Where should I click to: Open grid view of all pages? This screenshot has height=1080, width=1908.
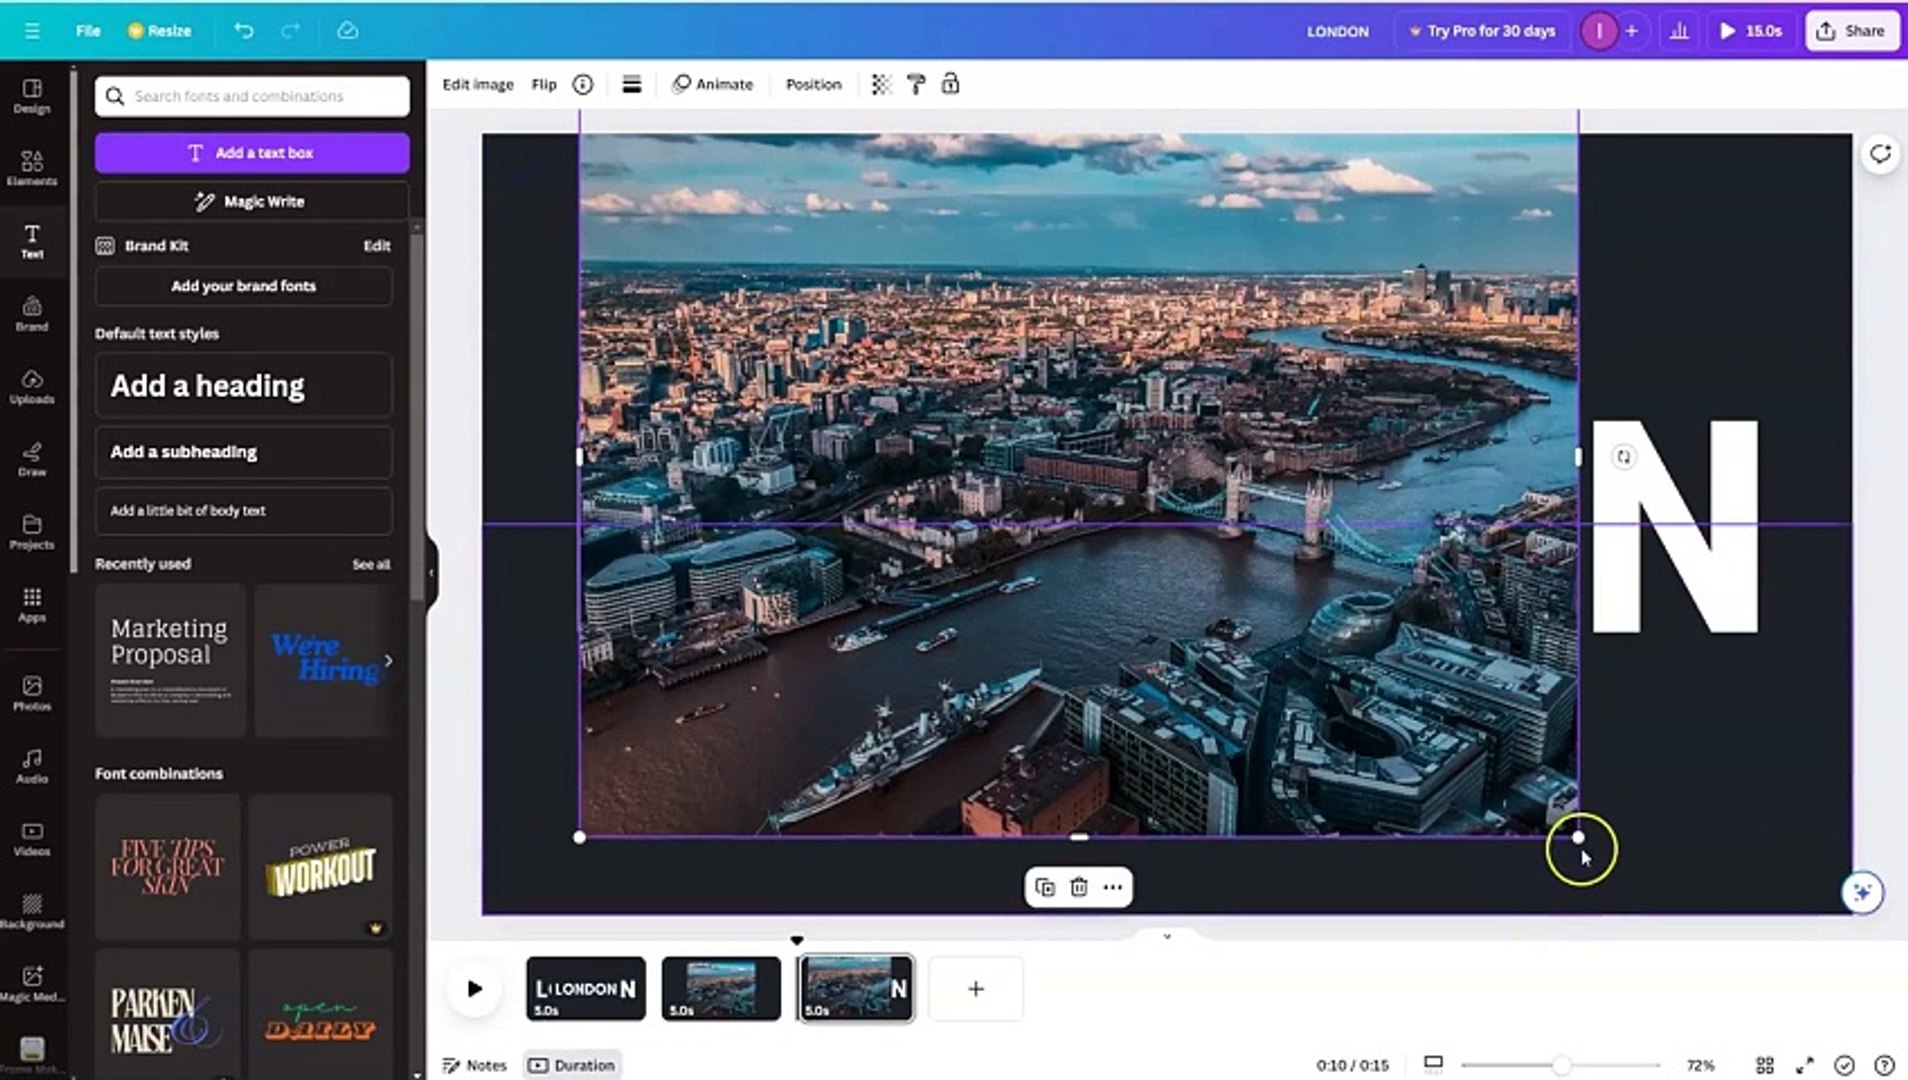click(1767, 1065)
